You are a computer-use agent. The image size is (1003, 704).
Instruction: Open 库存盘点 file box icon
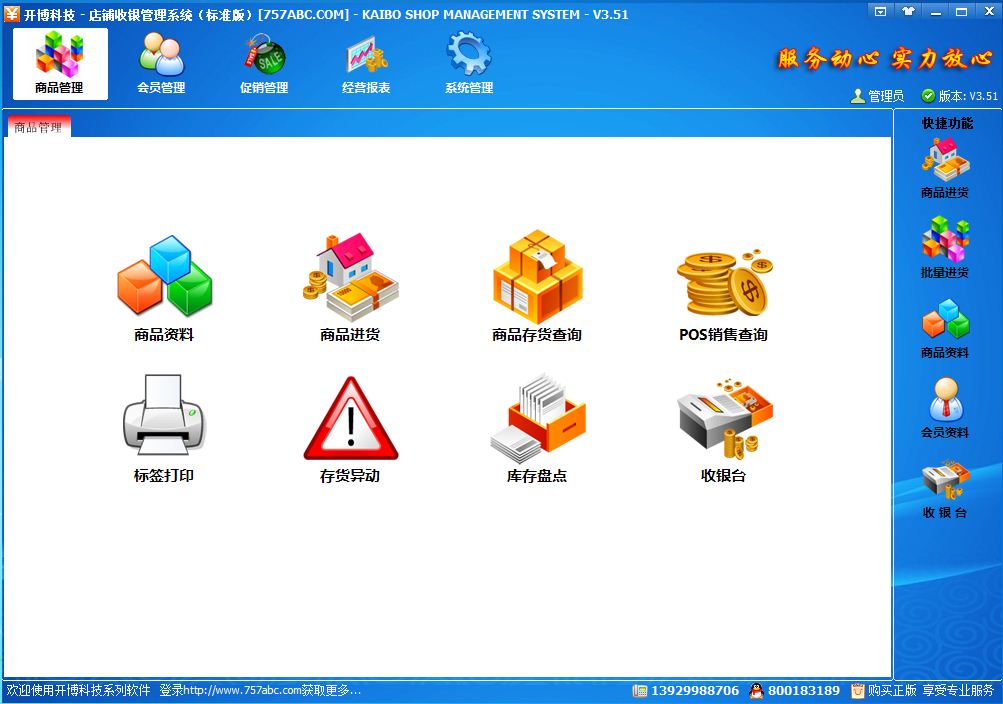tap(537, 428)
